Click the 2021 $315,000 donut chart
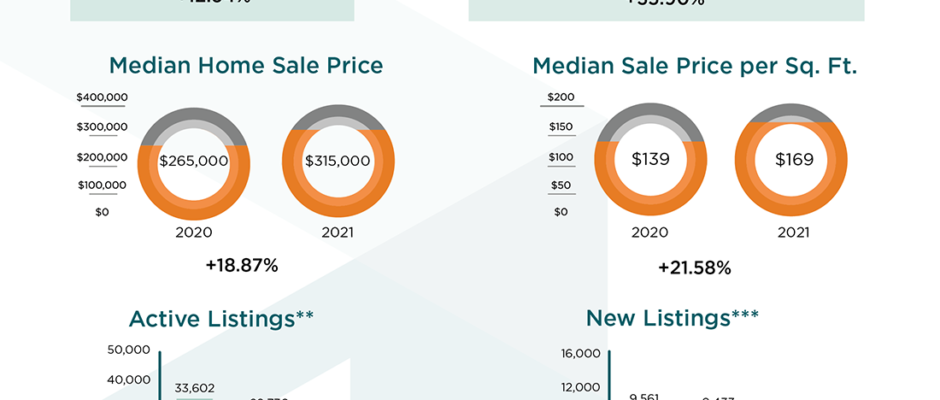This screenshot has width=940, height=400. (x=338, y=164)
